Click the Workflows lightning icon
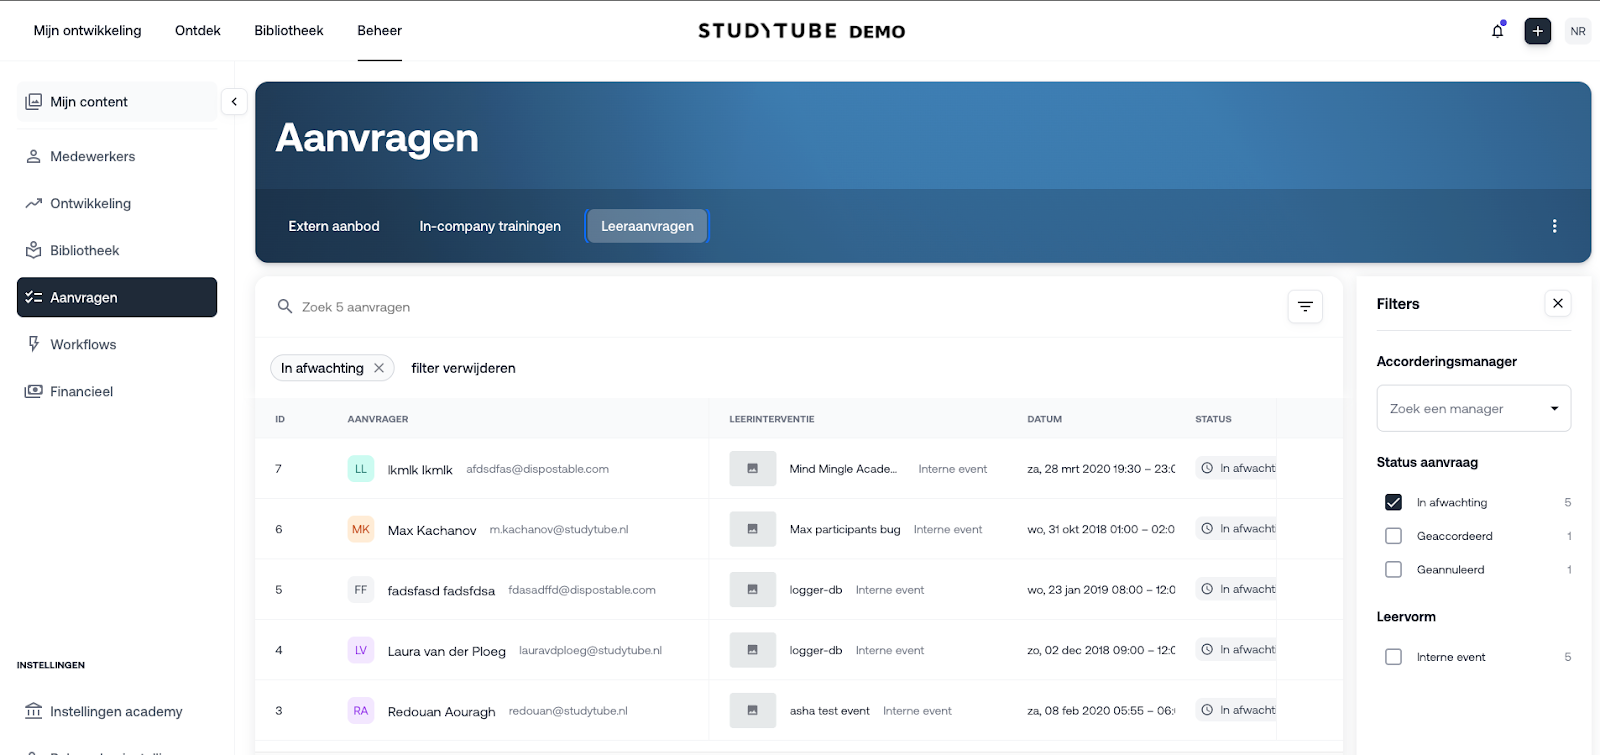 click(33, 344)
